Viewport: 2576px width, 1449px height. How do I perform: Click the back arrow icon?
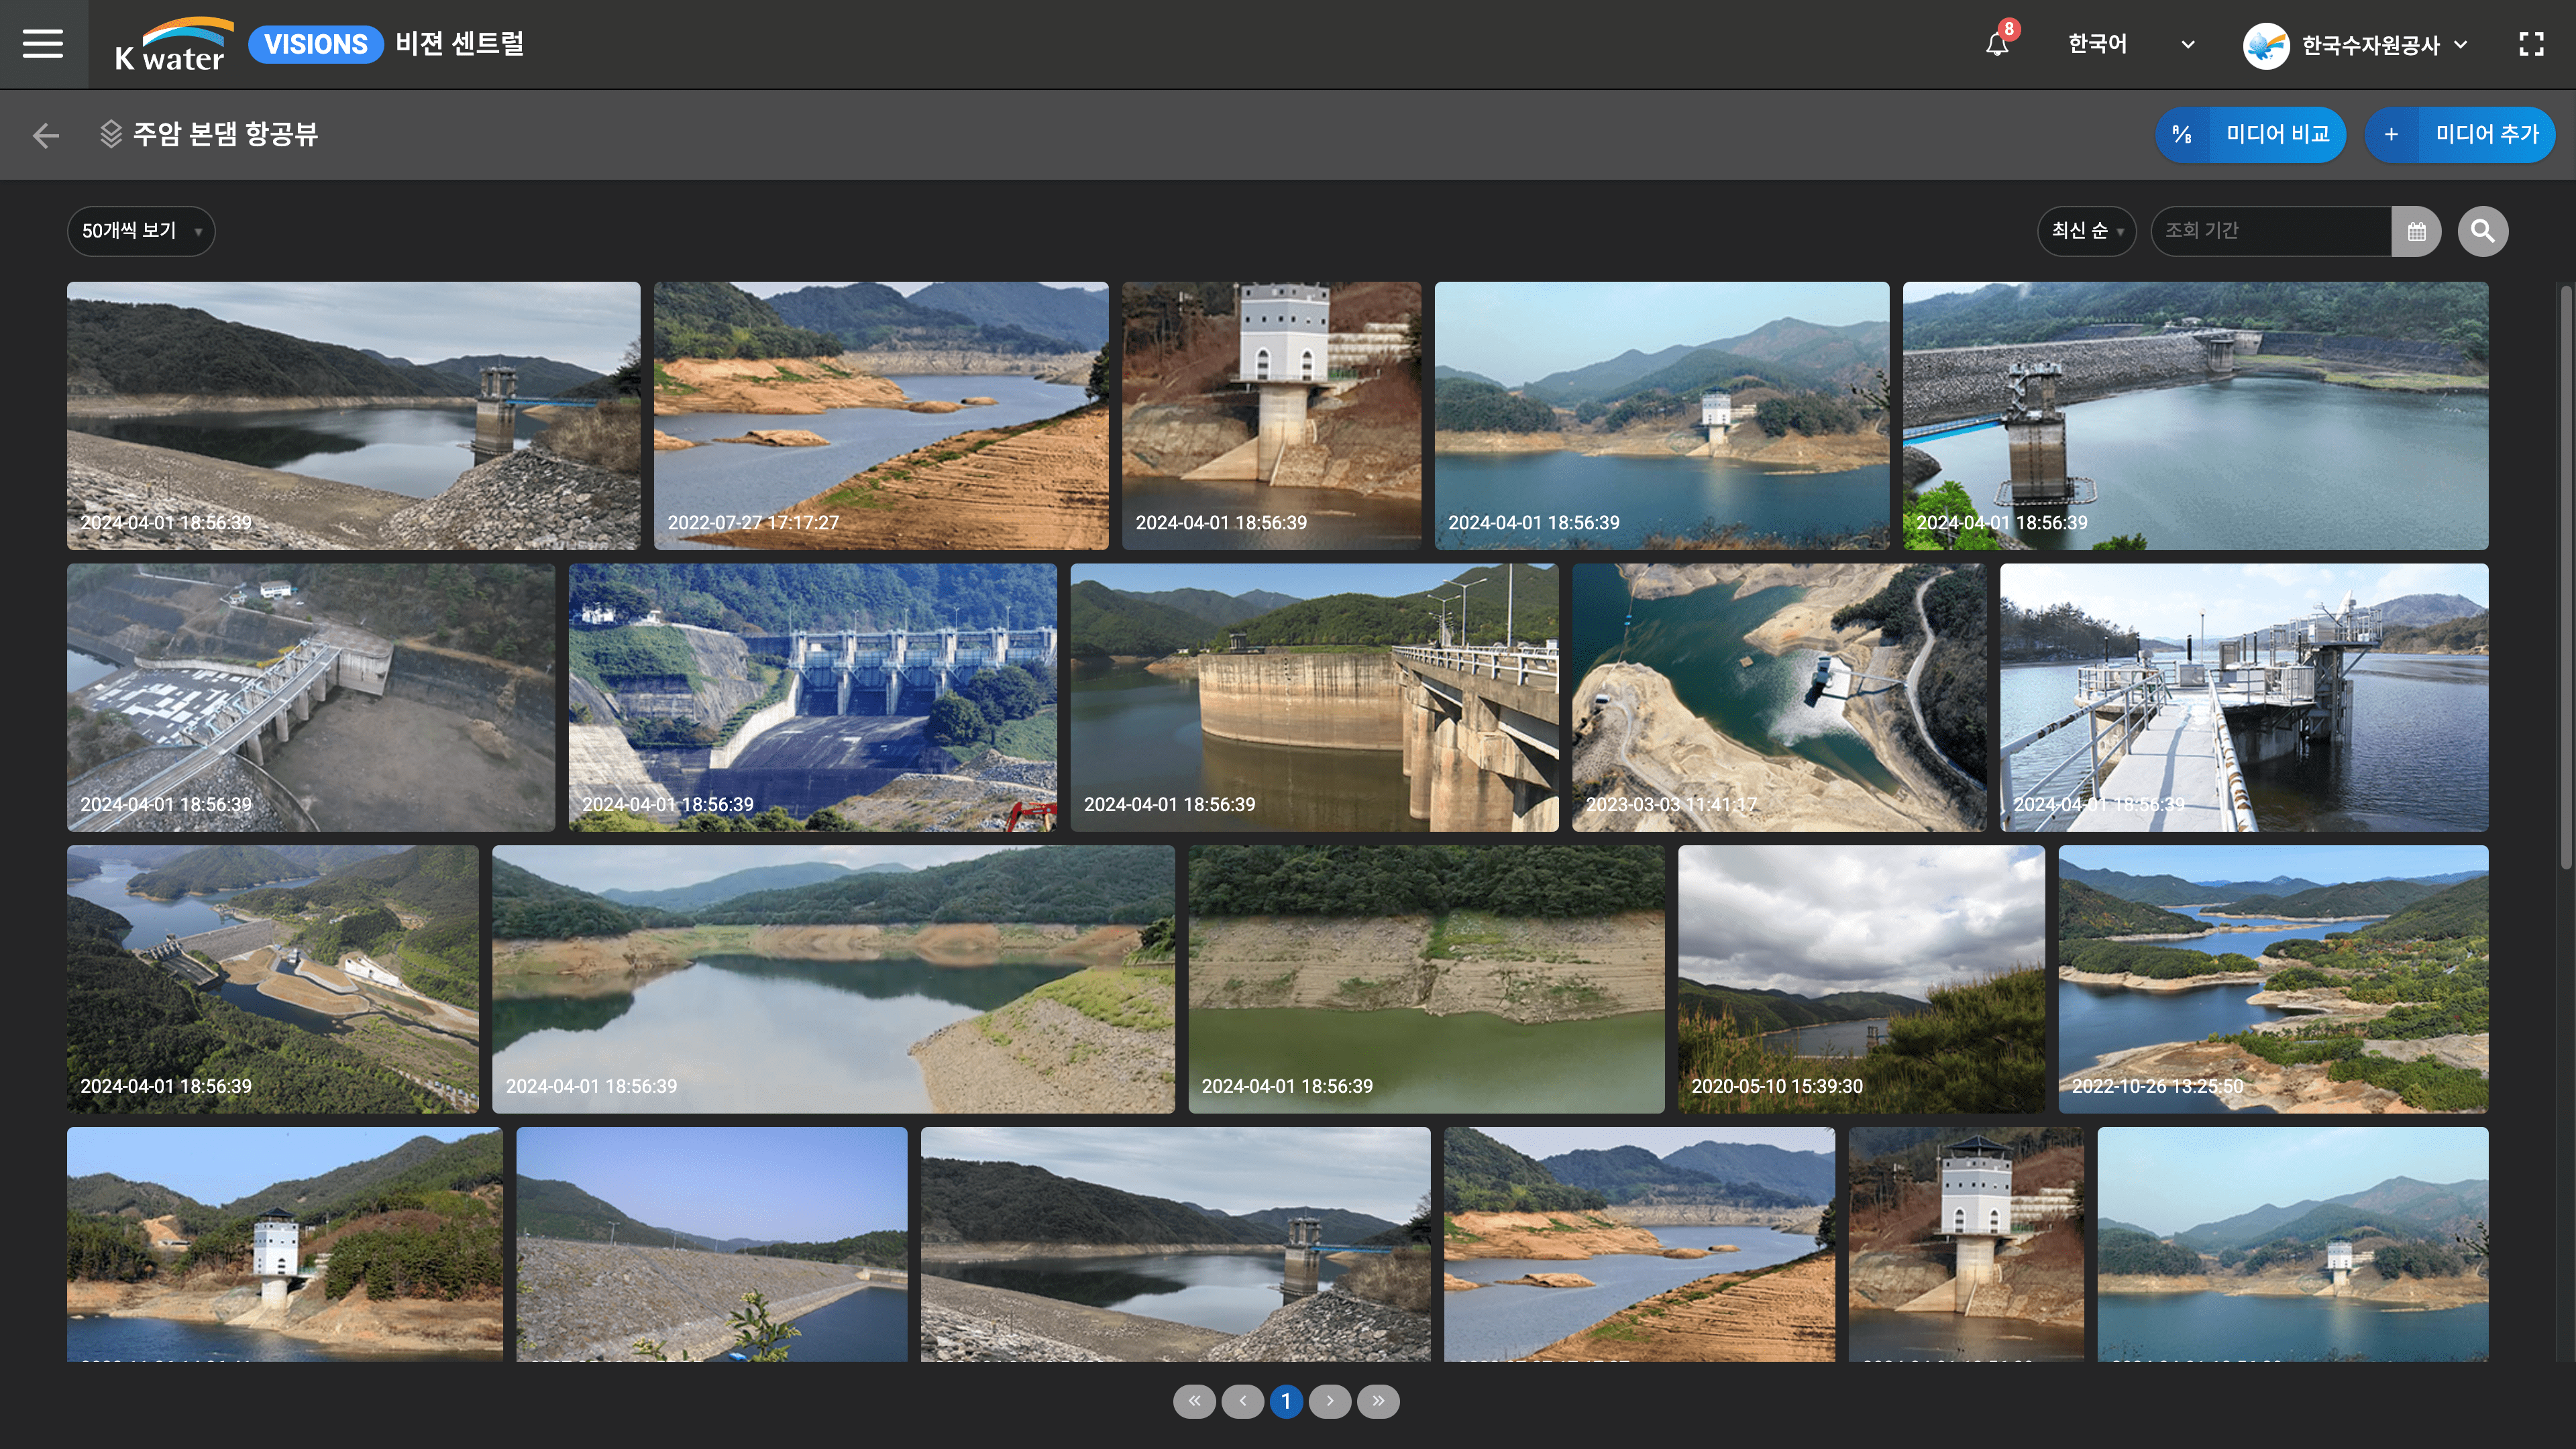coord(46,135)
